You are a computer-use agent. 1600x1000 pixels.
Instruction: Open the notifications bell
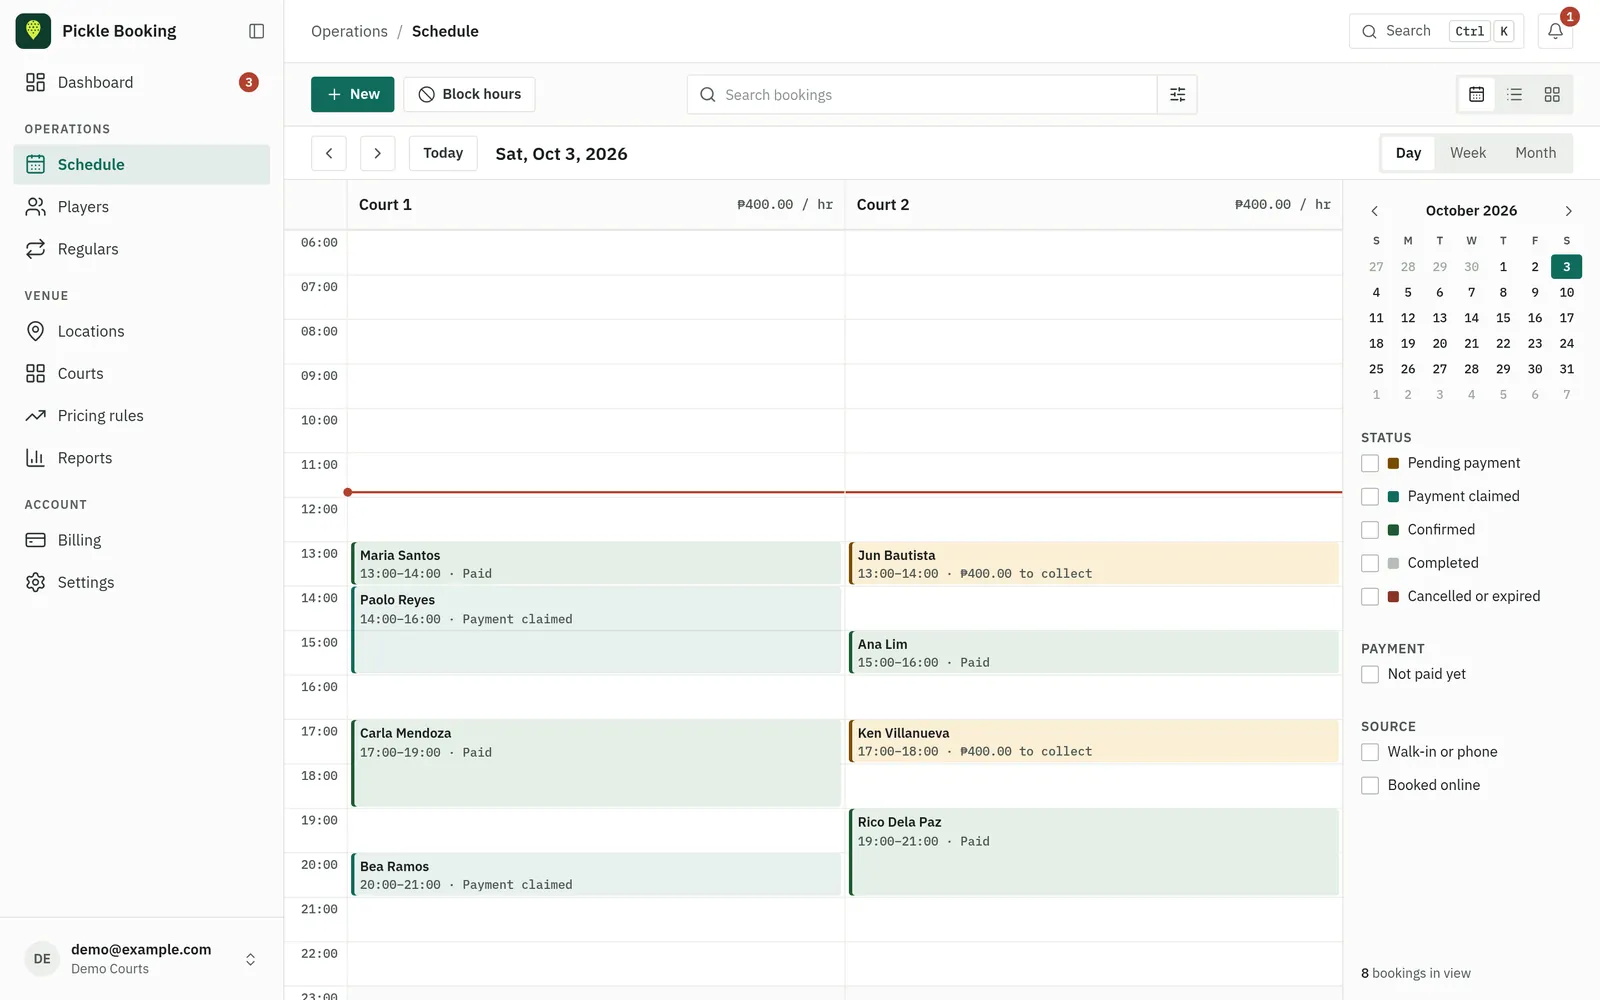click(x=1555, y=31)
